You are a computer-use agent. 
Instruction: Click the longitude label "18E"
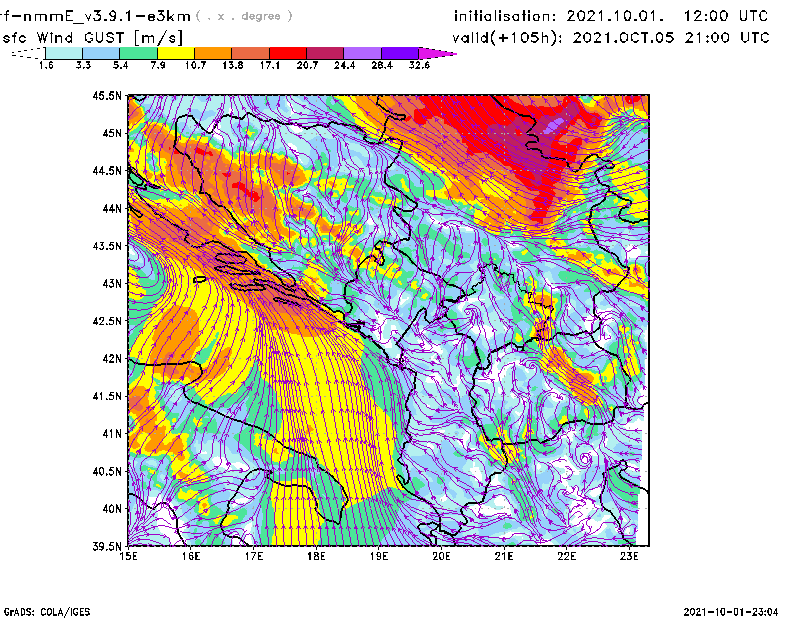point(316,556)
